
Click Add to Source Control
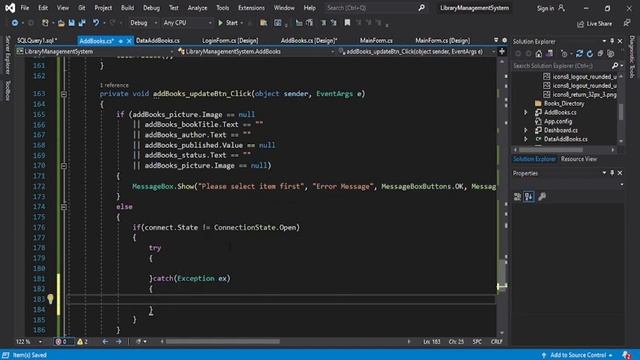tap(578, 355)
